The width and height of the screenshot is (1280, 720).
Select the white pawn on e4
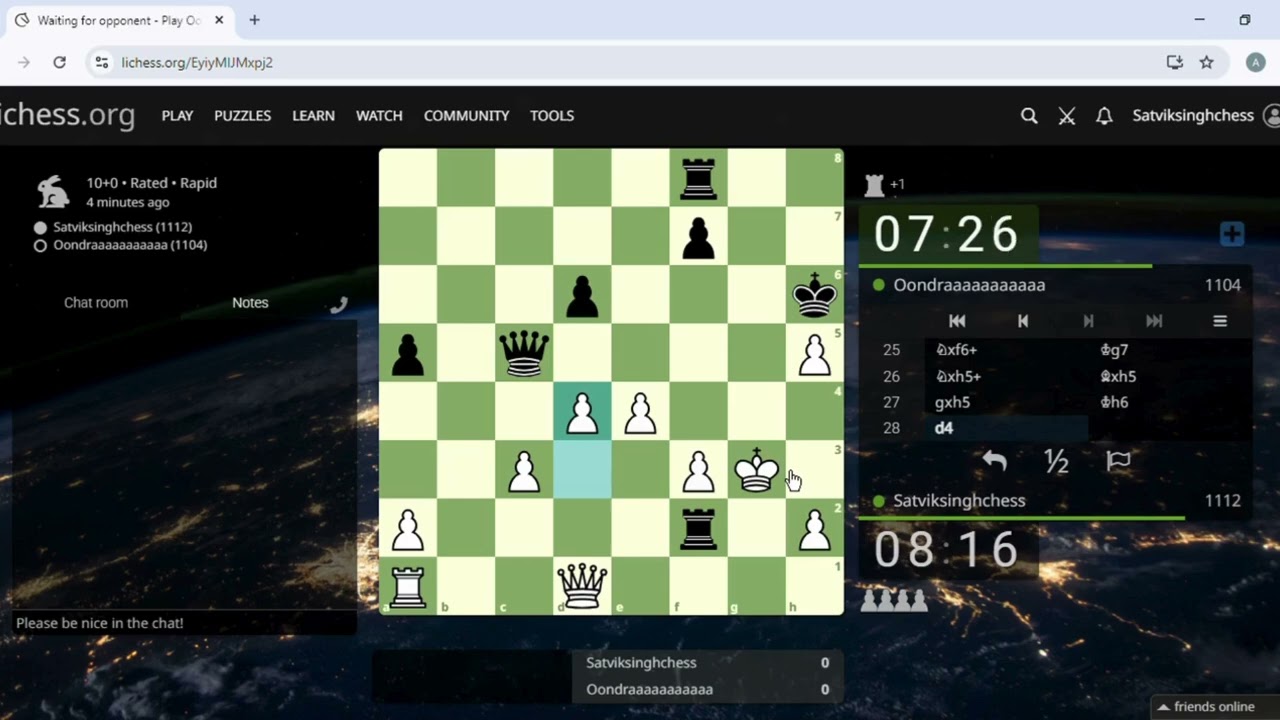click(x=640, y=412)
